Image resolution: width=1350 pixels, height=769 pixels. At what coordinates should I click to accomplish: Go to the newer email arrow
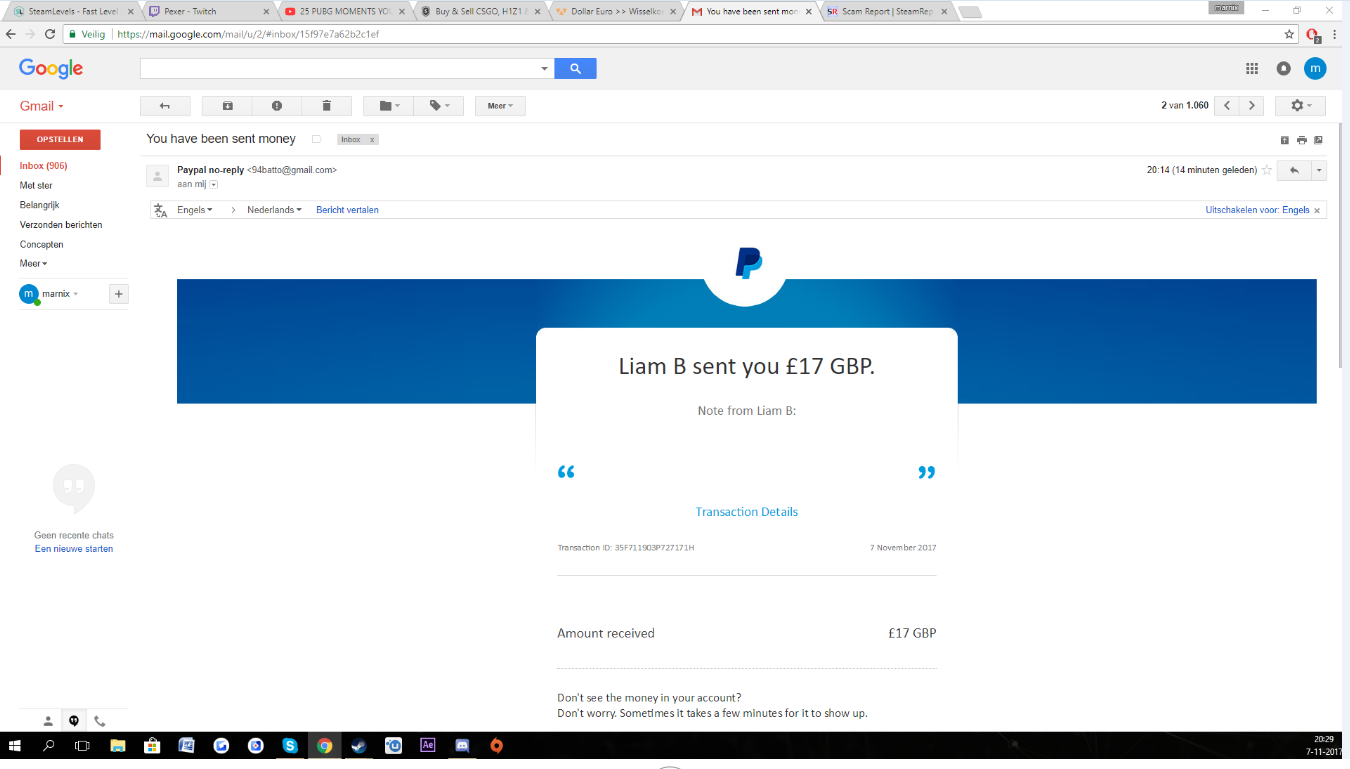point(1226,106)
